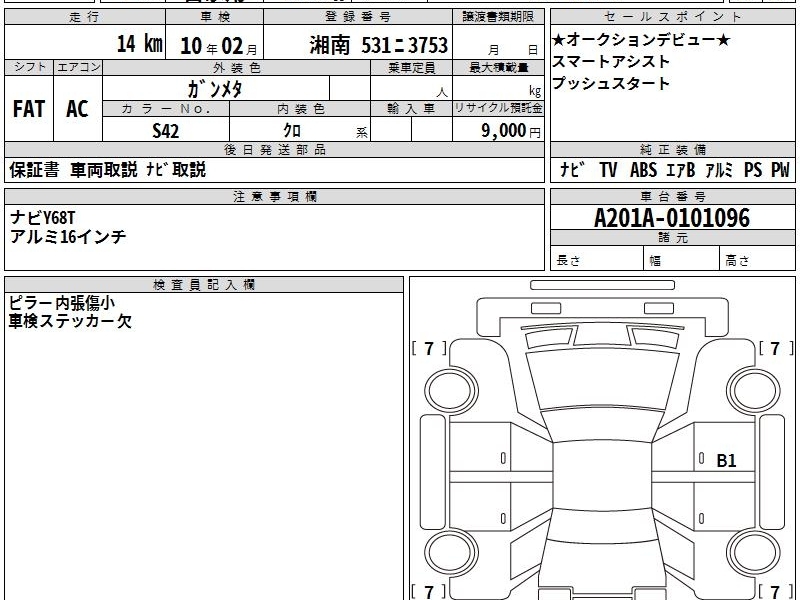The height and width of the screenshot is (600, 800).
Task: Click 'ナビ' in genuine equipment row
Action: 572,170
